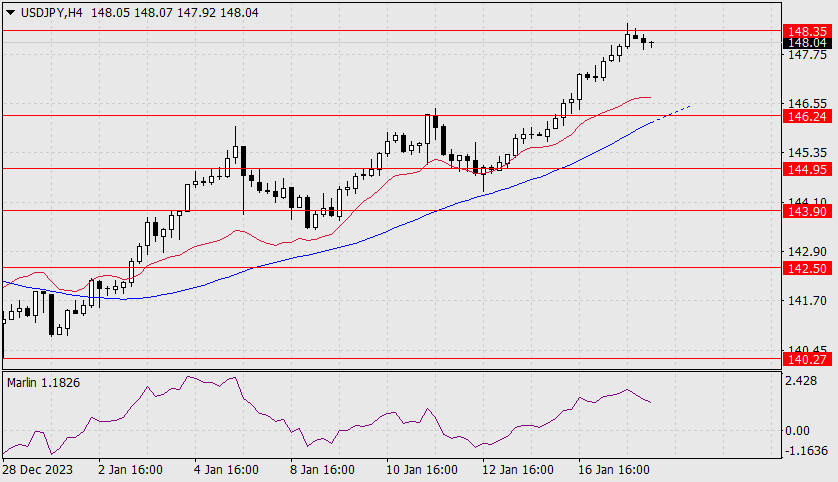The image size is (838, 482).
Task: Select the 146.24 red price level label
Action: [x=807, y=116]
